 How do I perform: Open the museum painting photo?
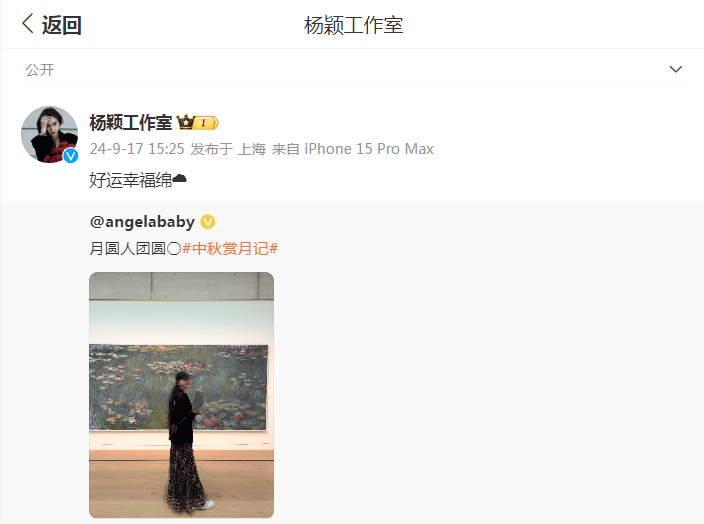point(181,395)
